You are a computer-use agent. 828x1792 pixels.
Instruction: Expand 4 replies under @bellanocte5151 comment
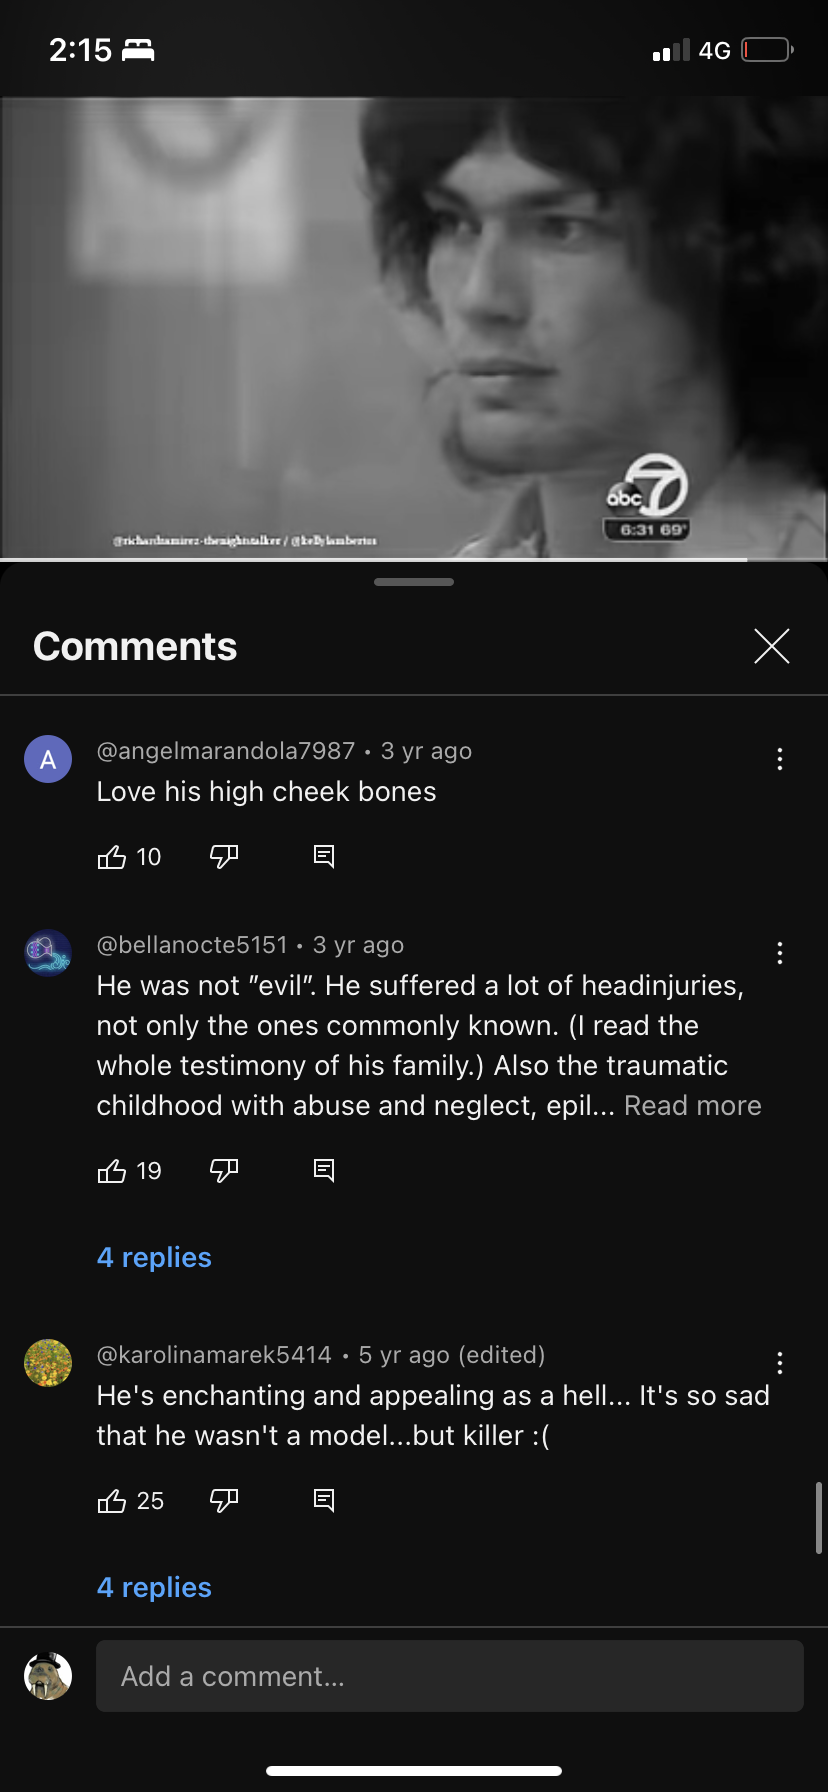pos(154,1257)
